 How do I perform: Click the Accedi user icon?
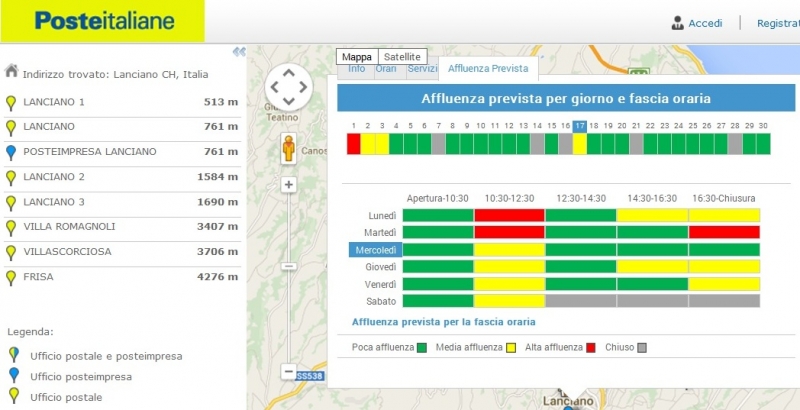pos(678,23)
